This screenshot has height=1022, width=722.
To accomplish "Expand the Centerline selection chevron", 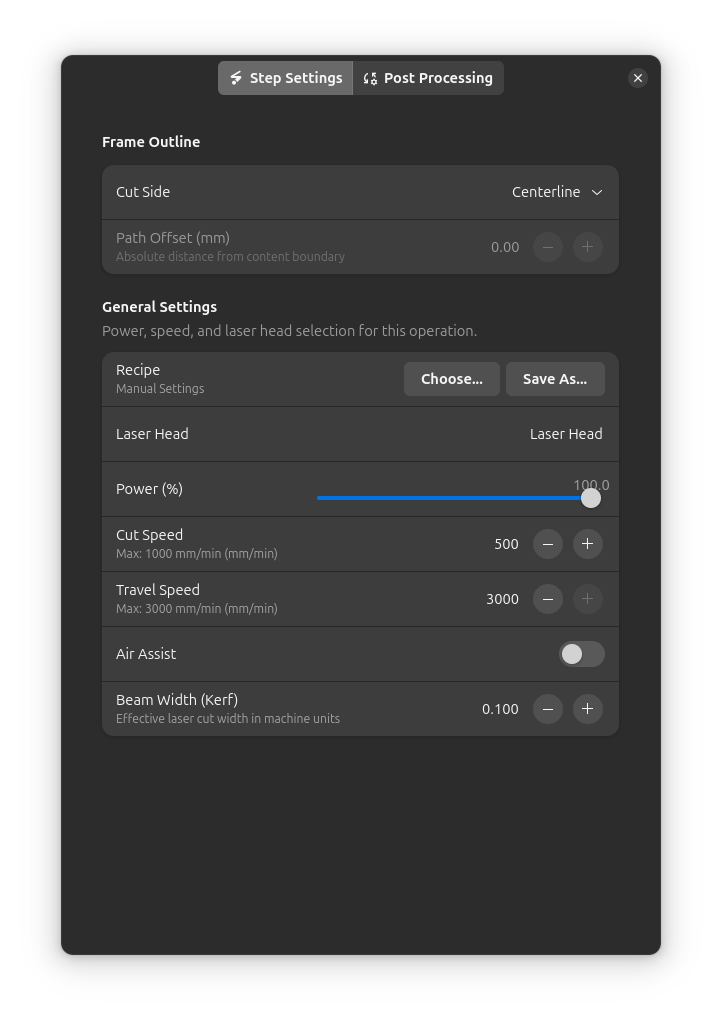I will pyautogui.click(x=596, y=192).
